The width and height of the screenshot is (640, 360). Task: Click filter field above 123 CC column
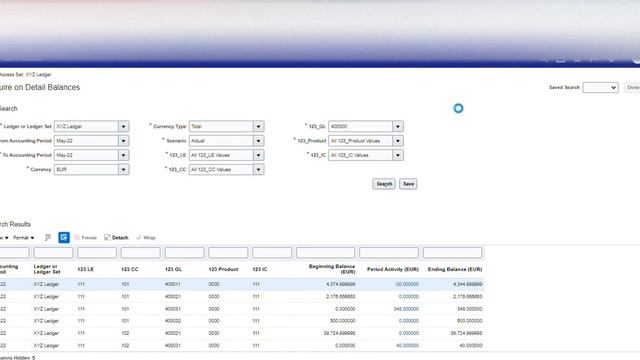pos(141,253)
